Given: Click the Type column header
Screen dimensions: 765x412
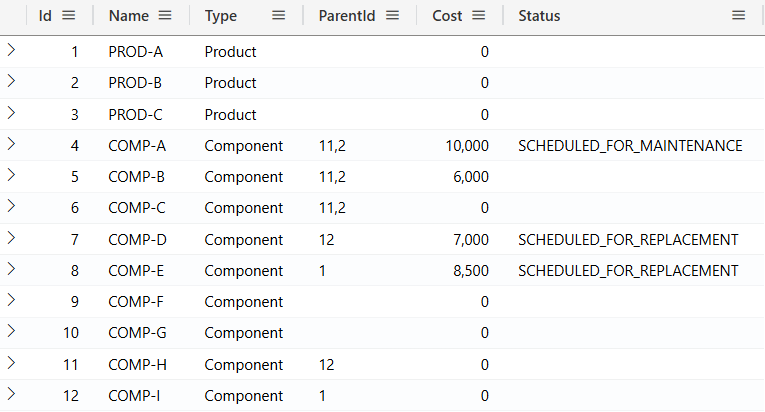Looking at the screenshot, I should pyautogui.click(x=221, y=16).
